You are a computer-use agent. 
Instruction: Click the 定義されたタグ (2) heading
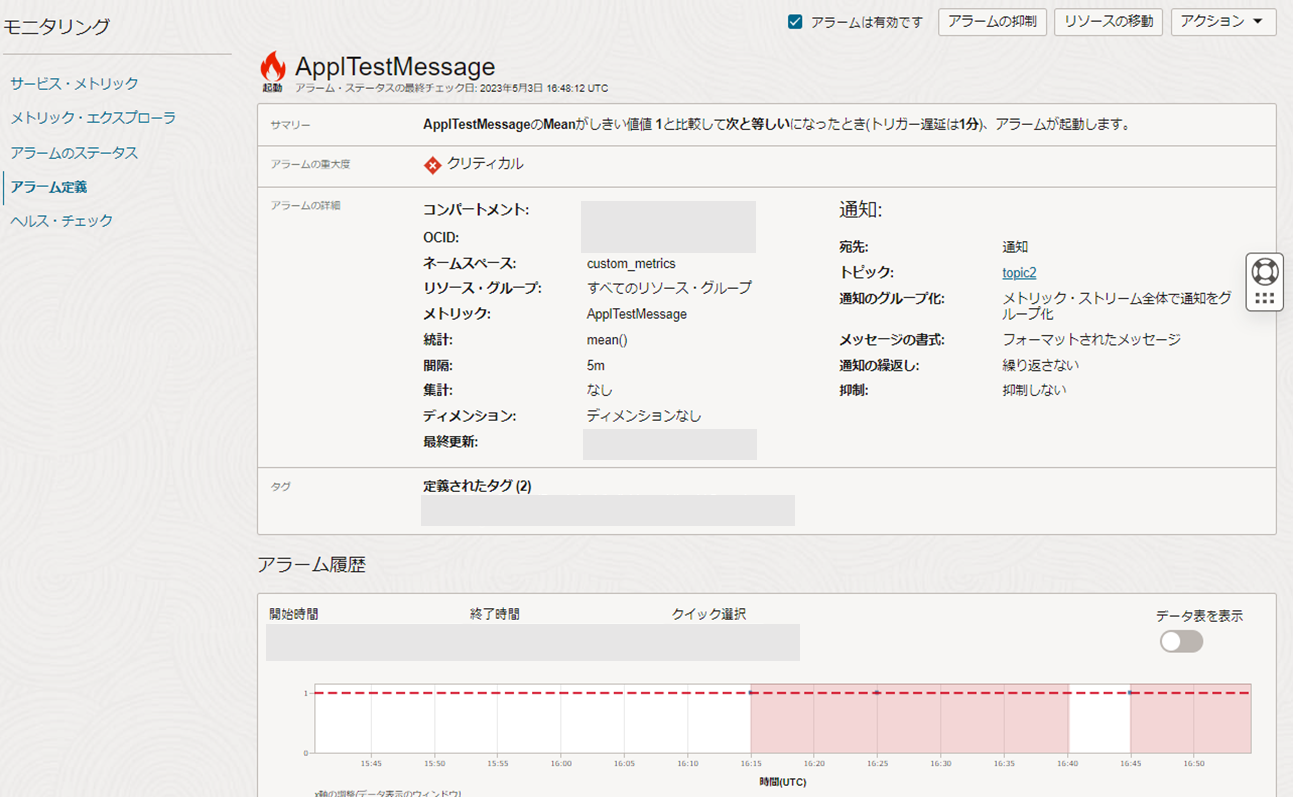pos(477,486)
